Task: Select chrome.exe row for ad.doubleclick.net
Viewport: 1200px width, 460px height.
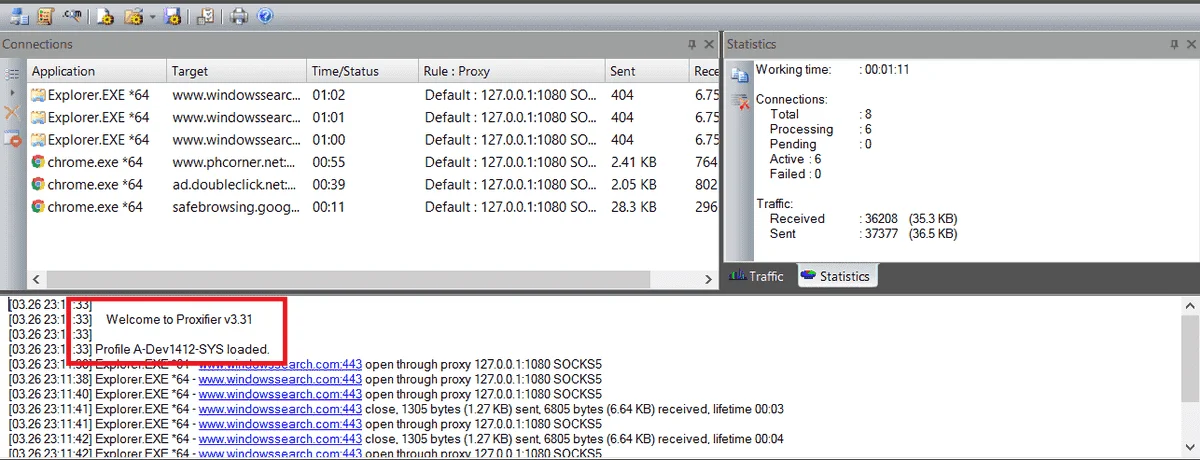Action: [373, 184]
